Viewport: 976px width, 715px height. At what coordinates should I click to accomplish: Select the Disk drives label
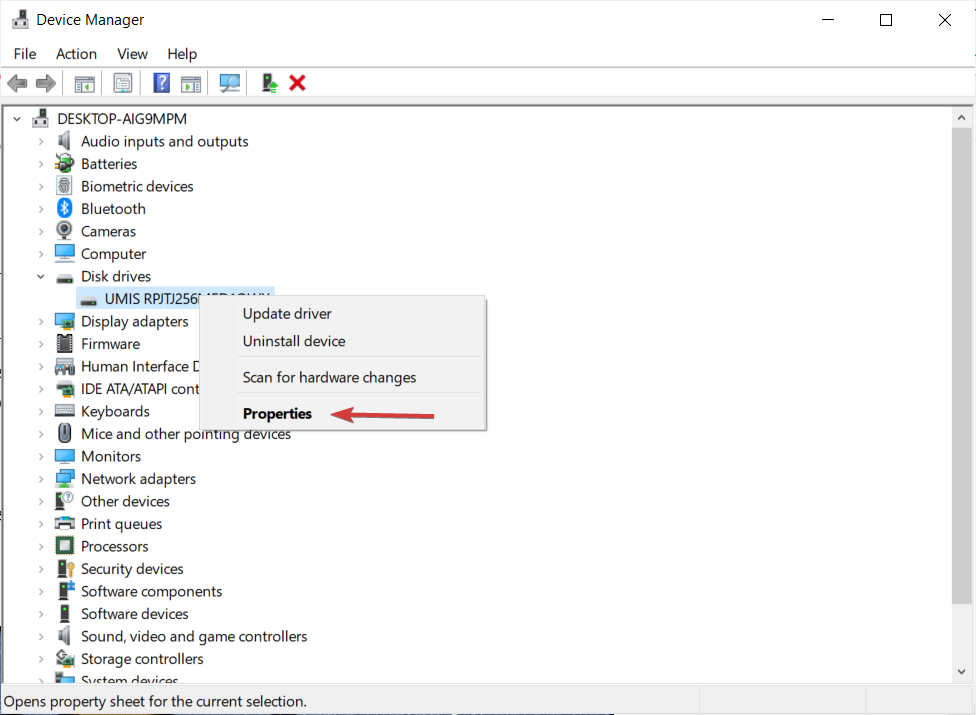(x=116, y=276)
